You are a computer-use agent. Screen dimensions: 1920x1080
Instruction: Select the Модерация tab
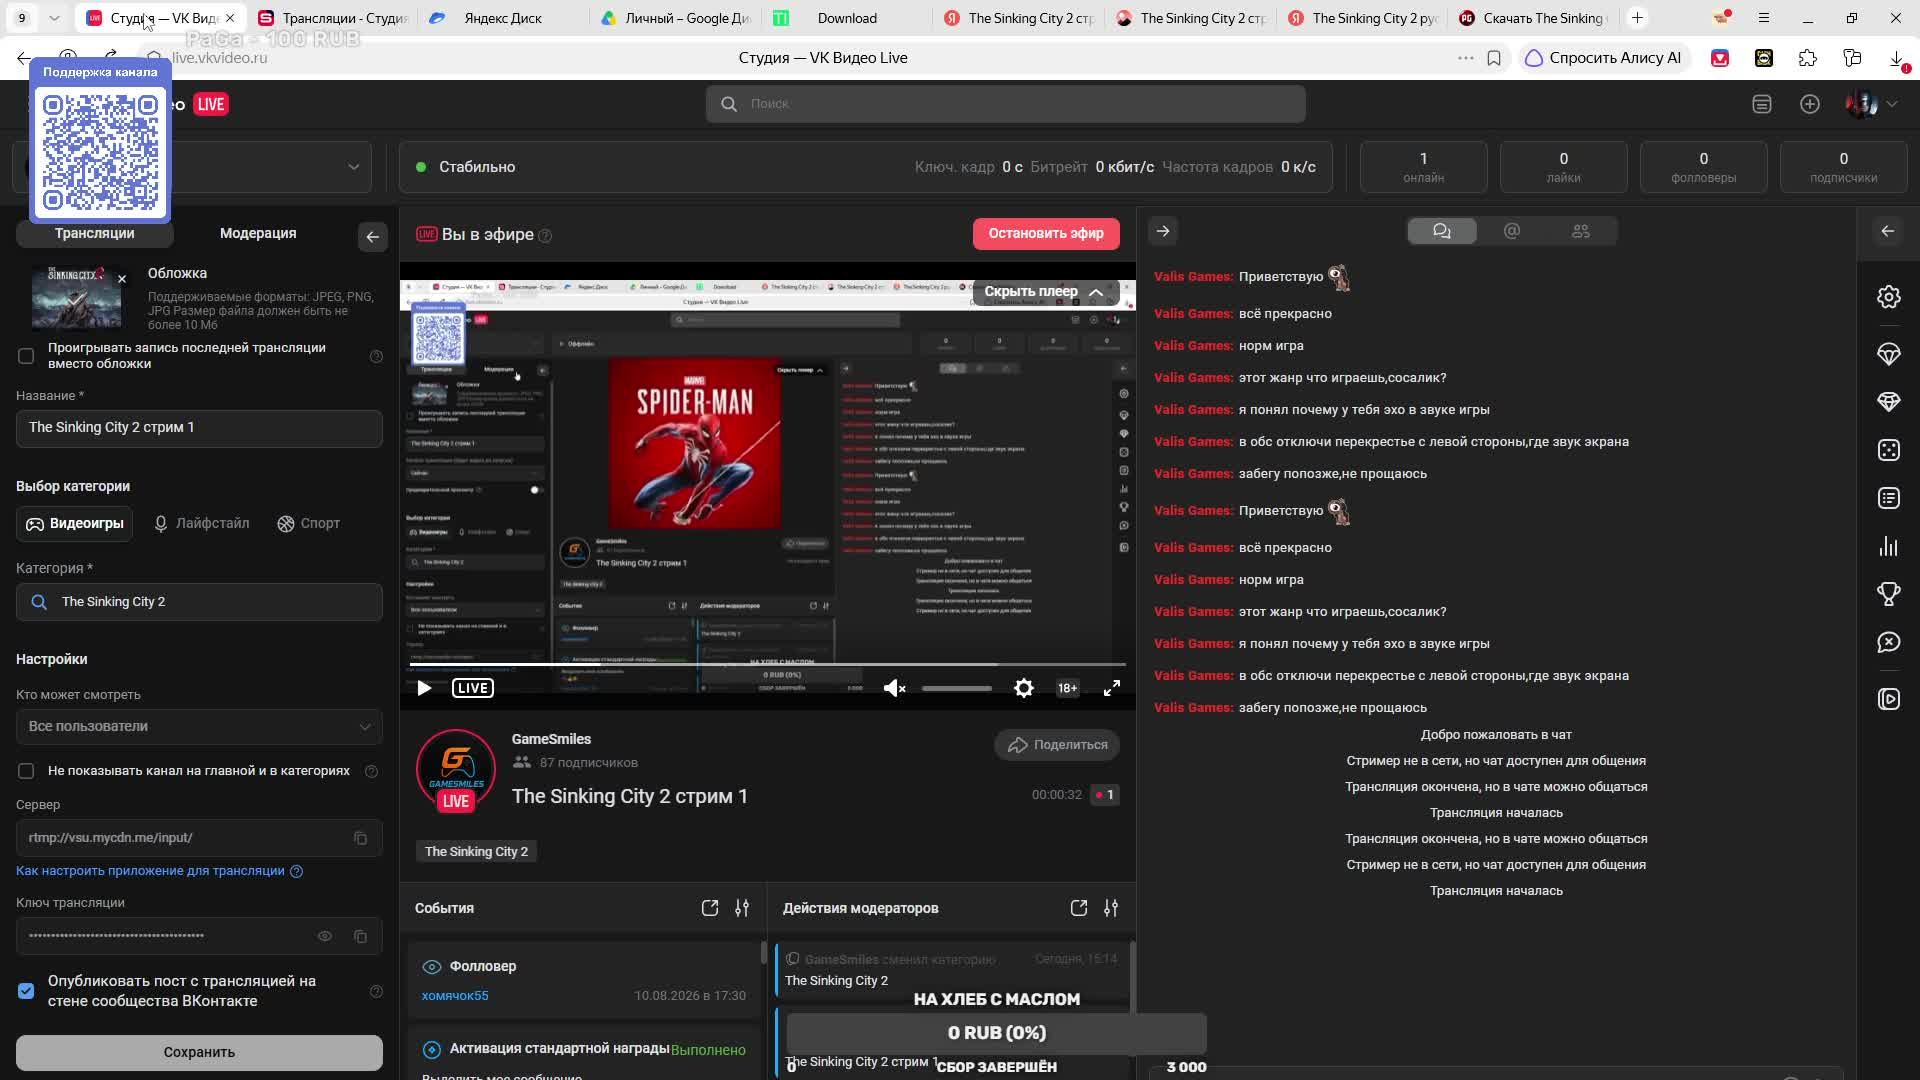click(258, 234)
